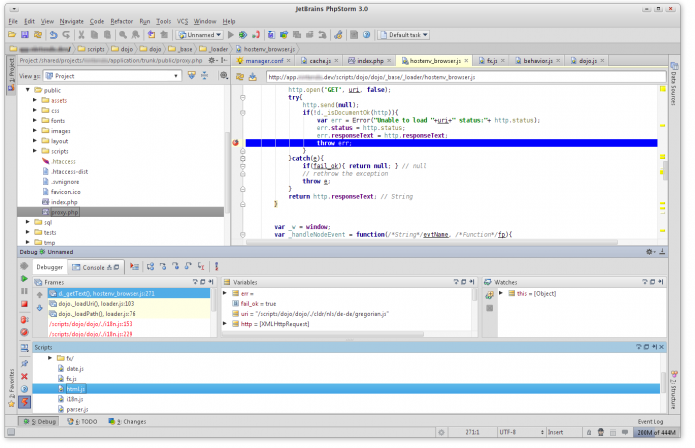The height and width of the screenshot is (448, 695).
Task: Open the Structure side panel button
Action: click(x=673, y=389)
